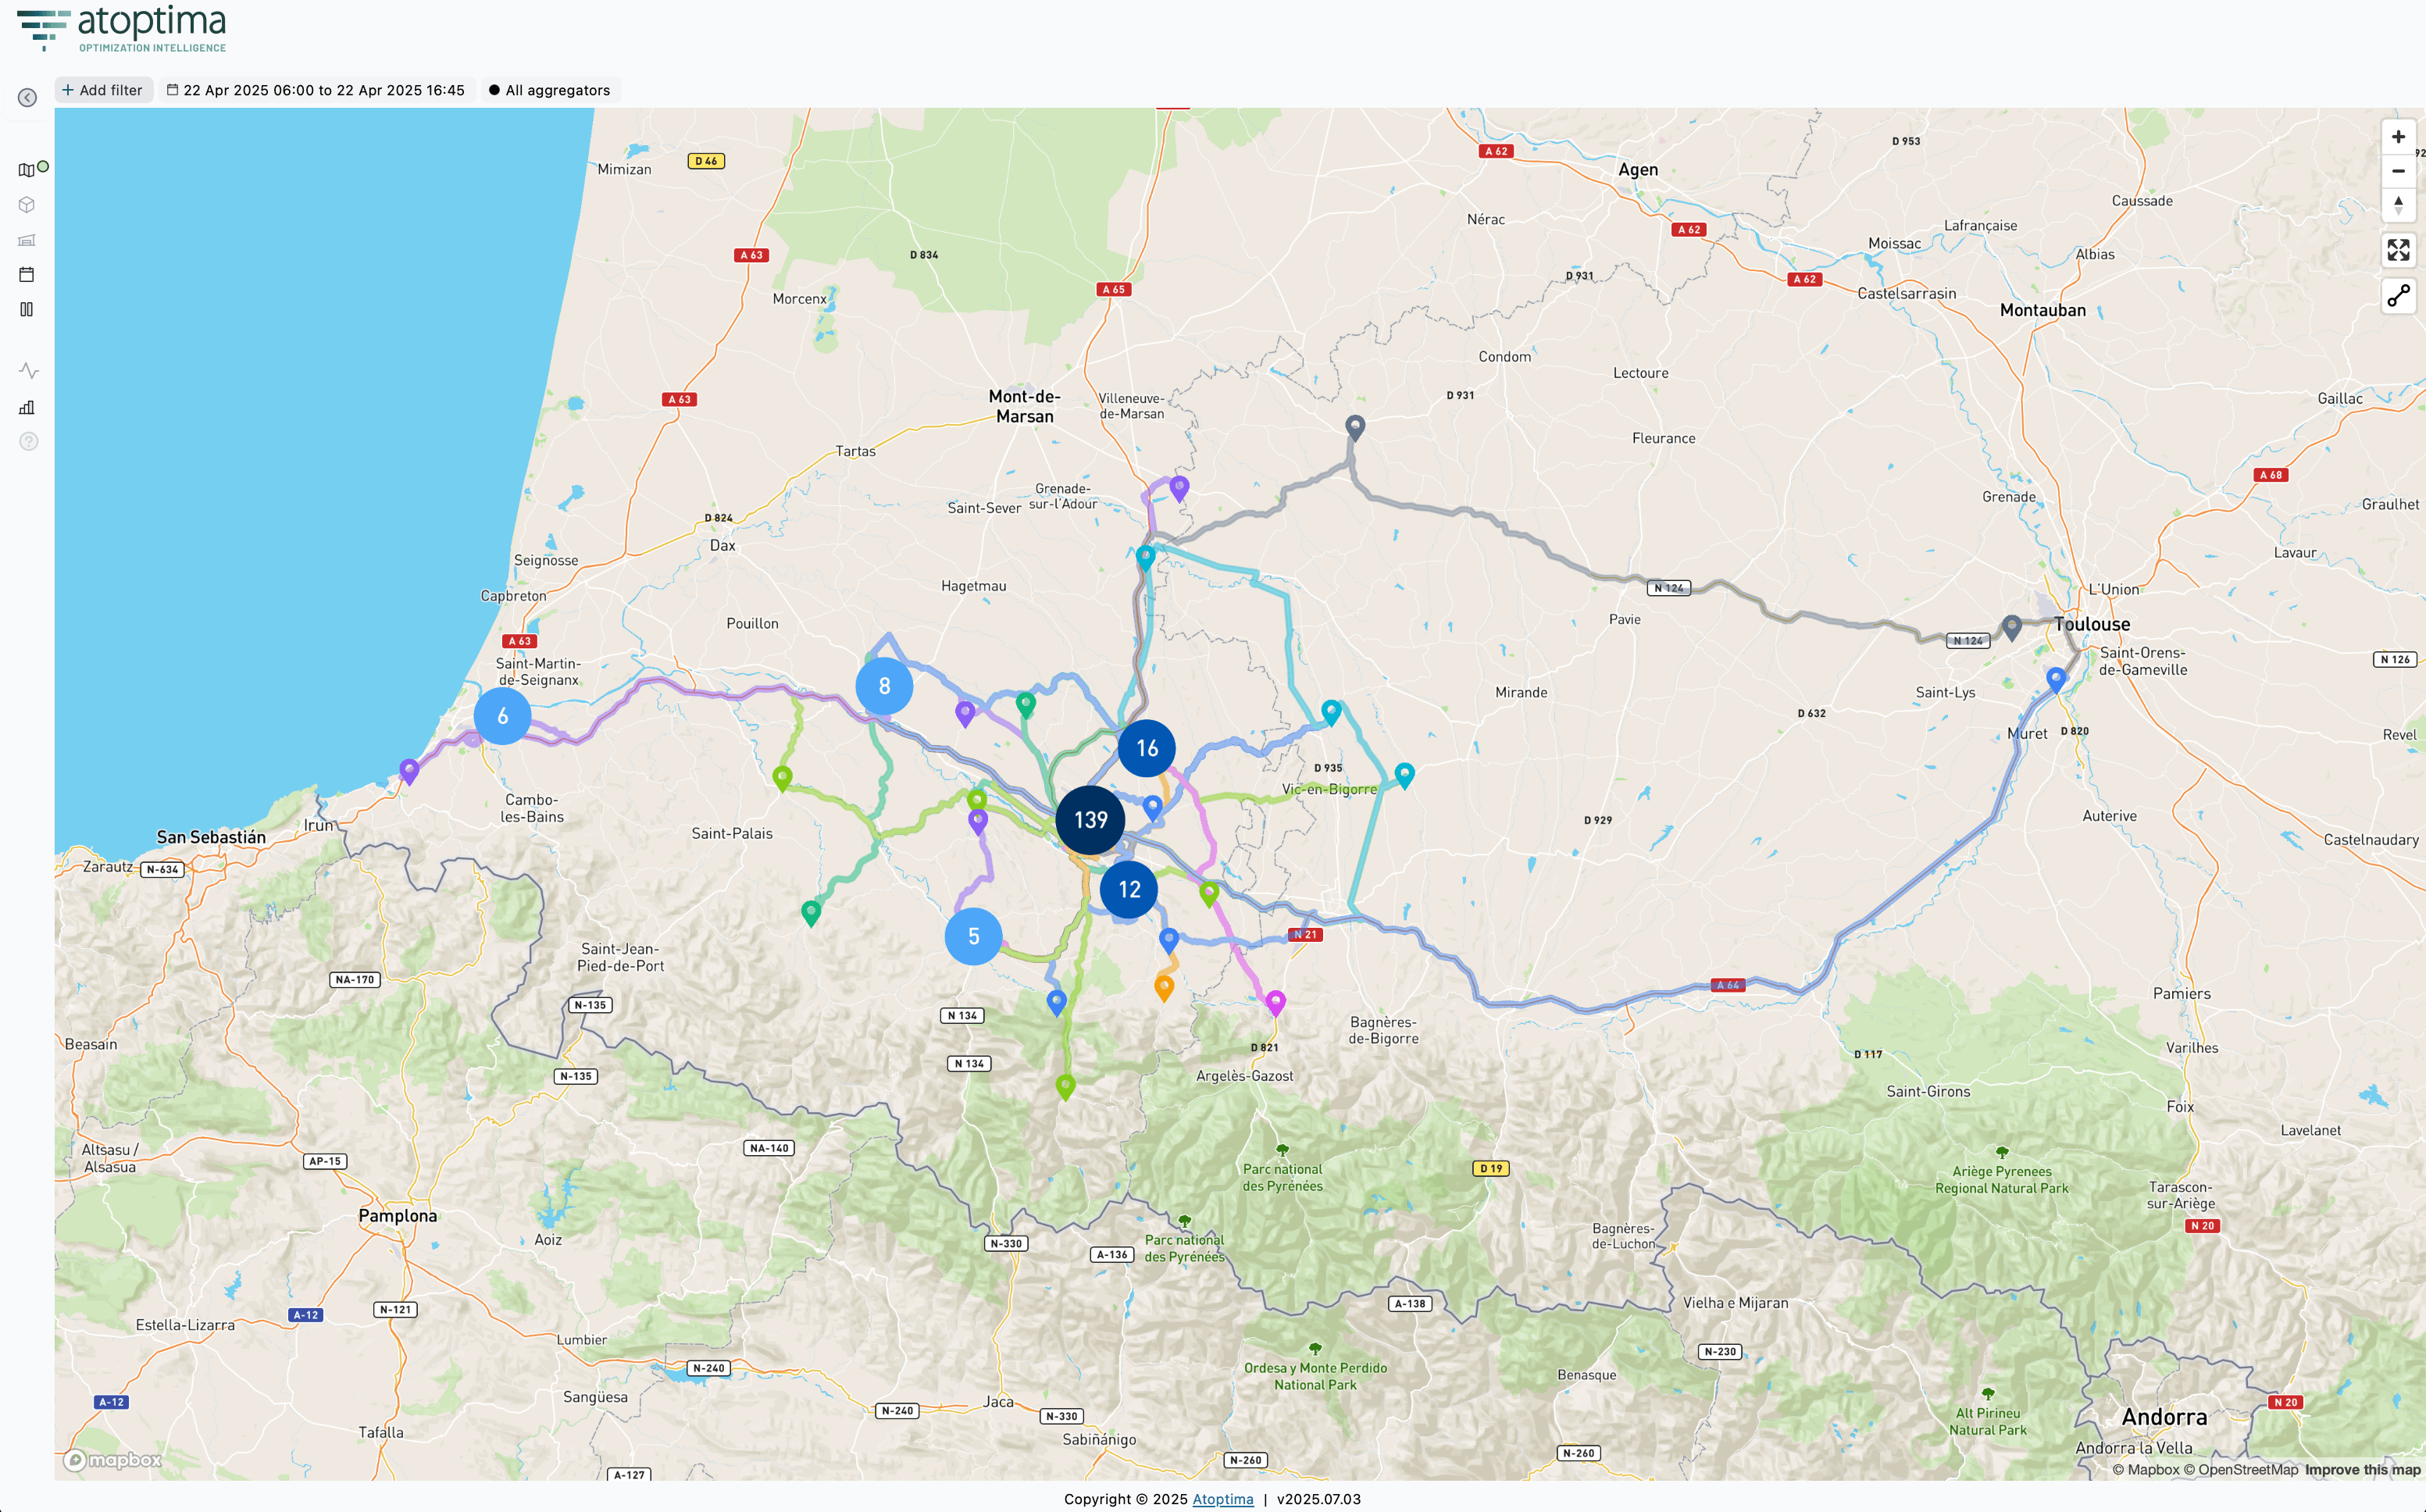Collapse sidebar with the back arrow

[27, 97]
